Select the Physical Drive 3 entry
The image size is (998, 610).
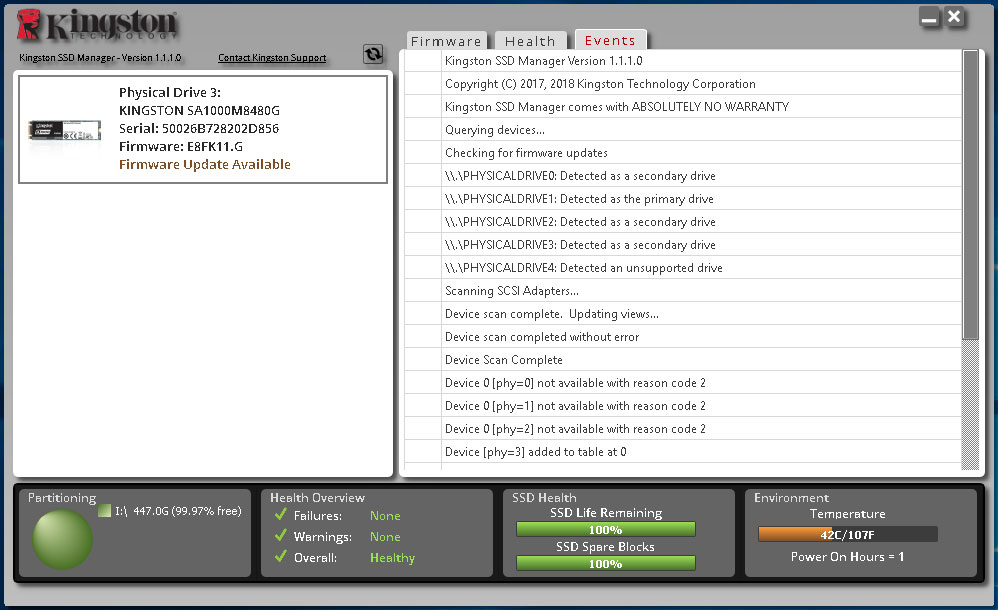tap(203, 128)
